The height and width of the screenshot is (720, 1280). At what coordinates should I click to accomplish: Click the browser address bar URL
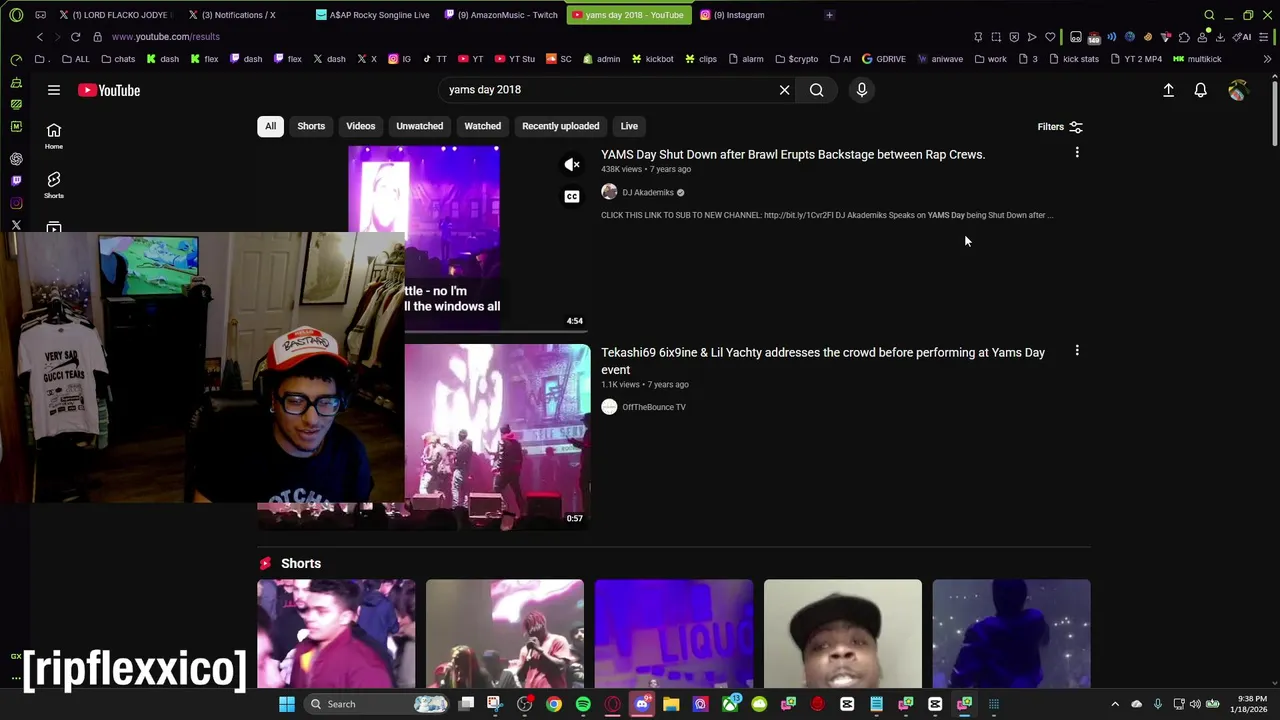click(x=166, y=37)
